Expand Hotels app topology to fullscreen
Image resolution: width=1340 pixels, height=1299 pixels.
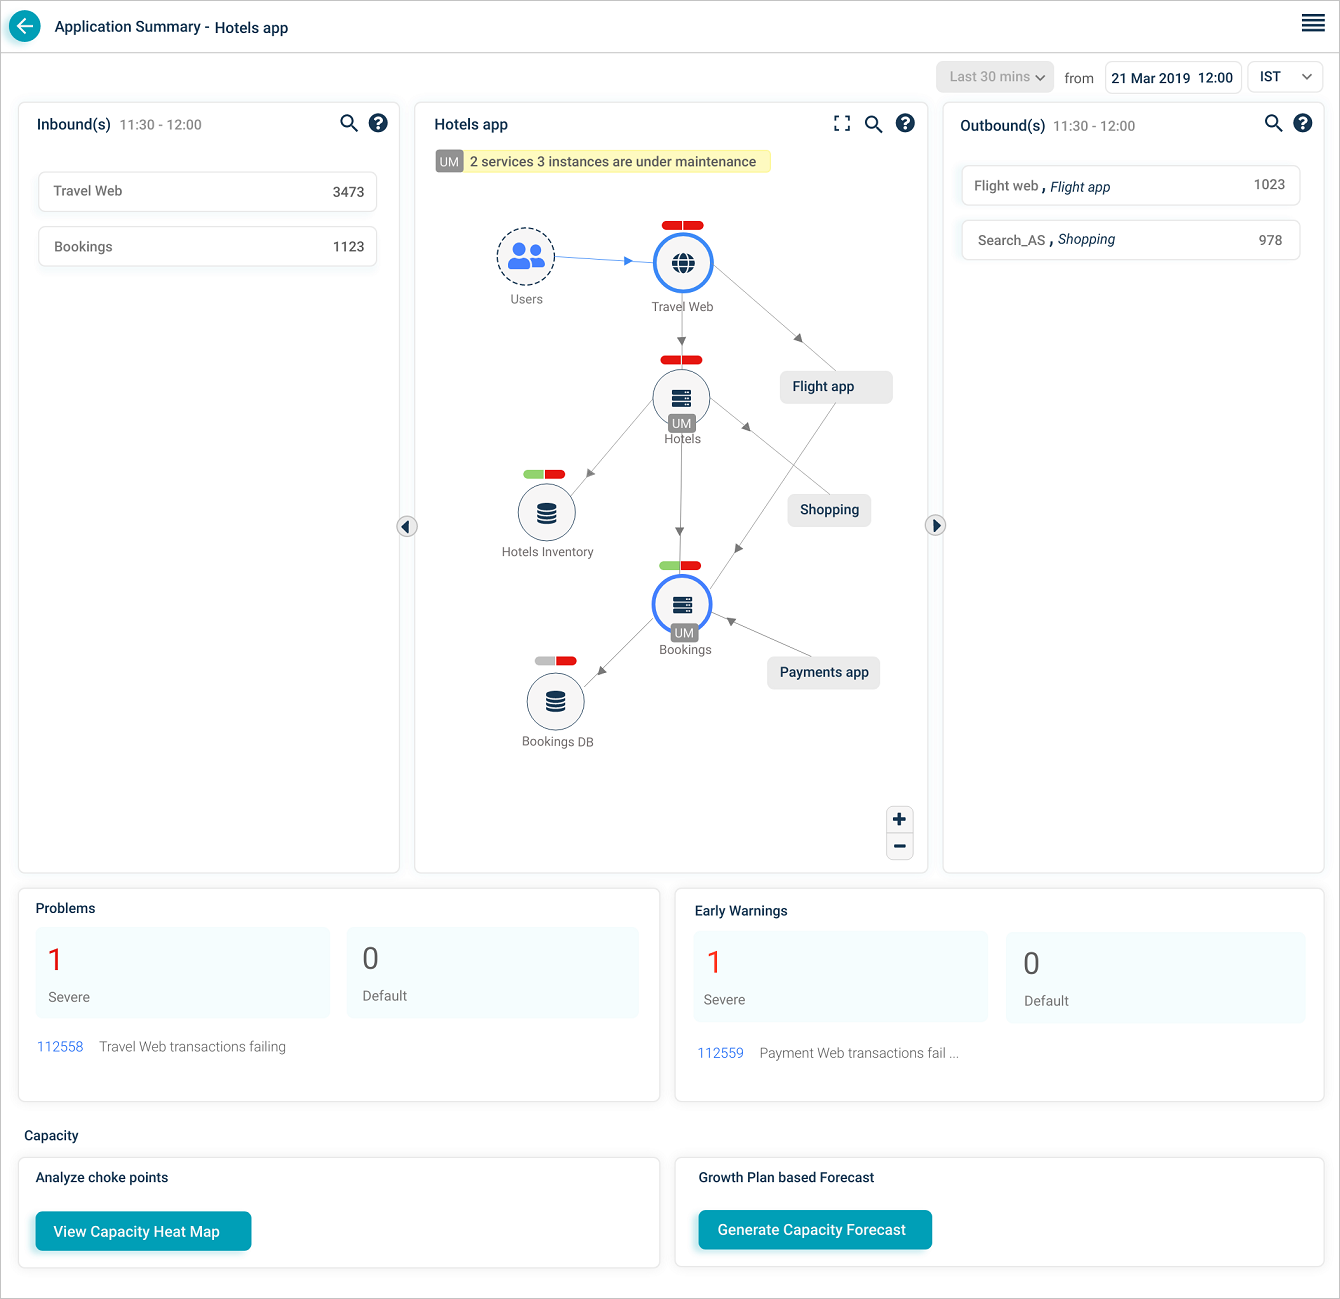pyautogui.click(x=842, y=123)
